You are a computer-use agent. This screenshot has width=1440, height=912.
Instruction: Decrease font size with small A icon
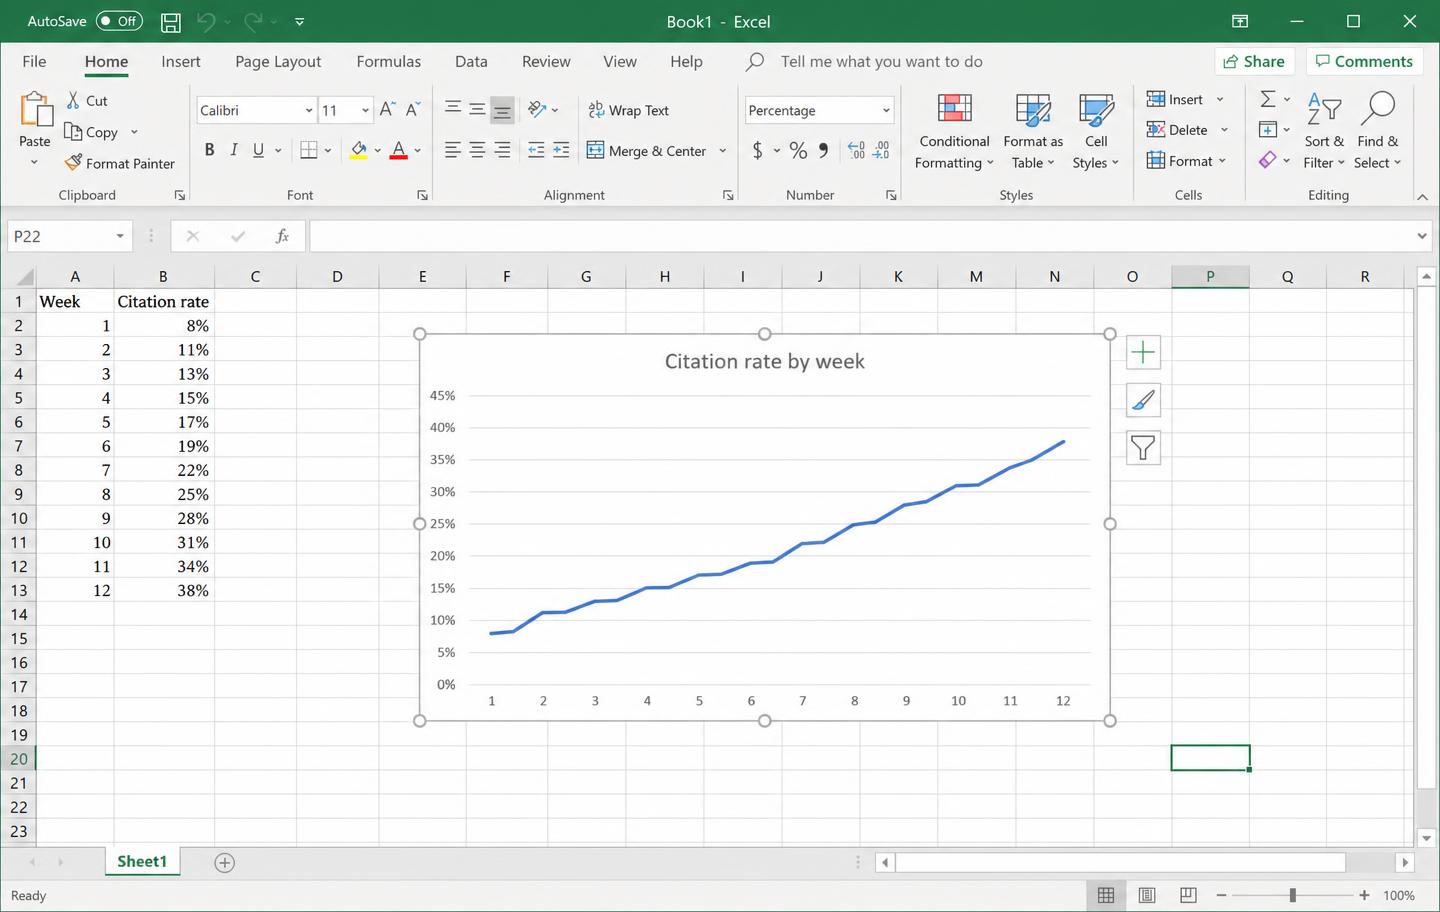point(412,110)
